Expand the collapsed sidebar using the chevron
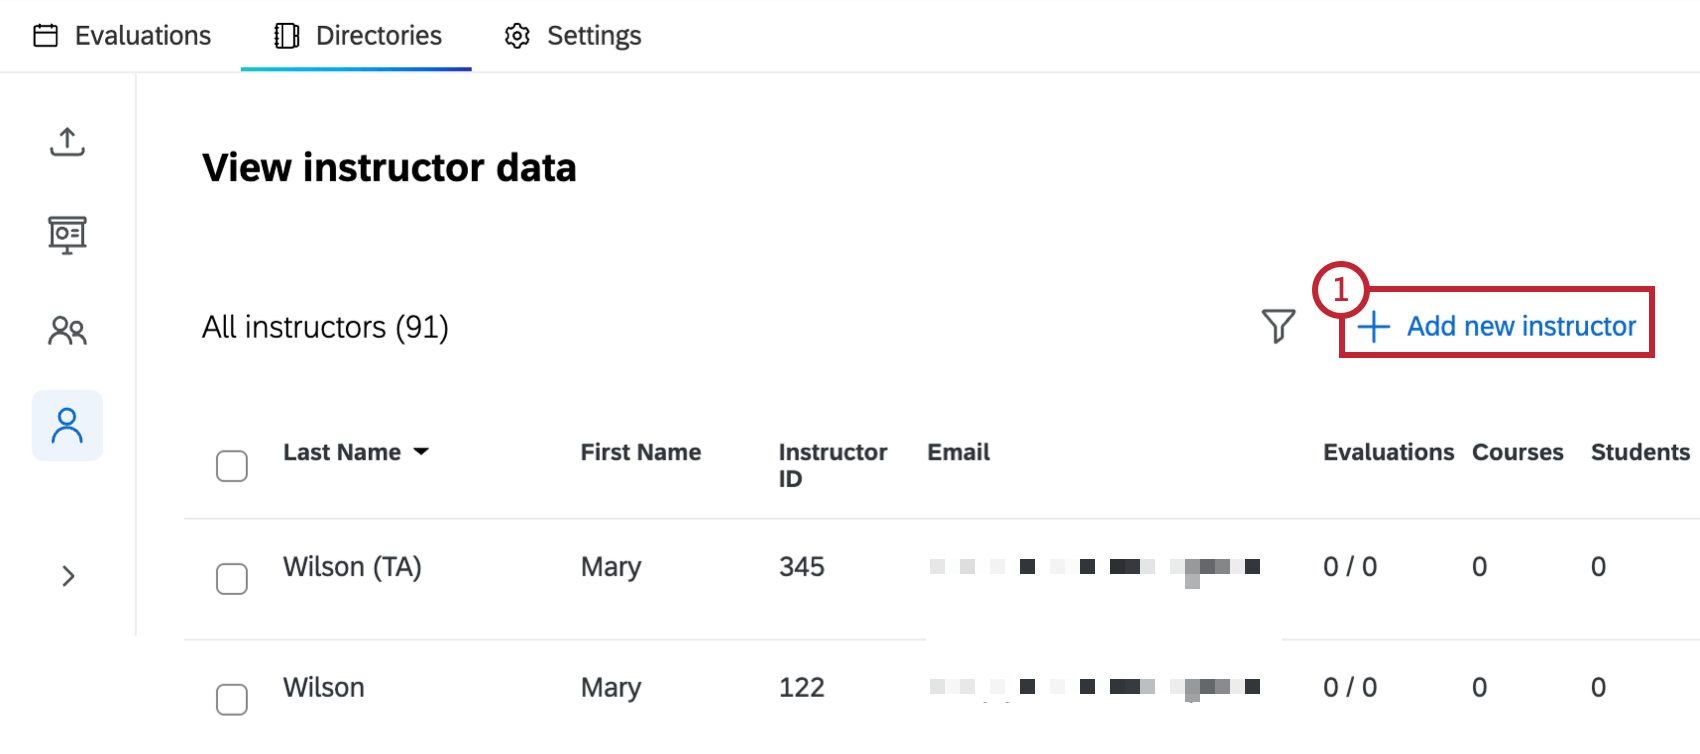Viewport: 1700px width, 754px height. click(67, 576)
